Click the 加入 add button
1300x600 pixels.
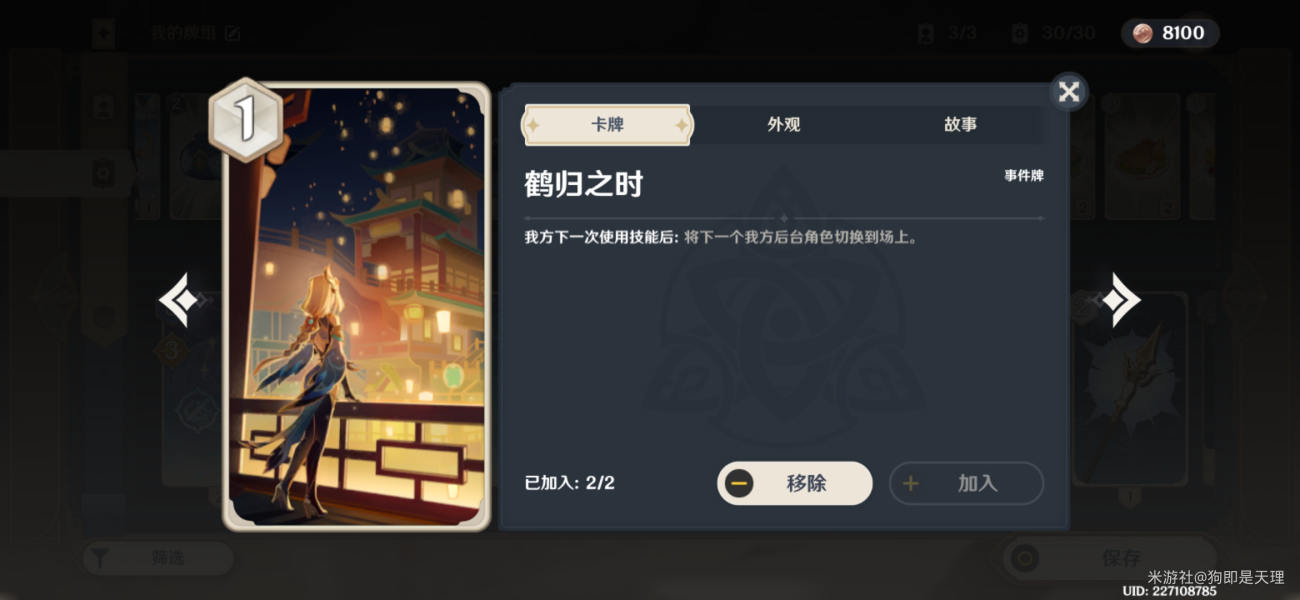(x=966, y=483)
